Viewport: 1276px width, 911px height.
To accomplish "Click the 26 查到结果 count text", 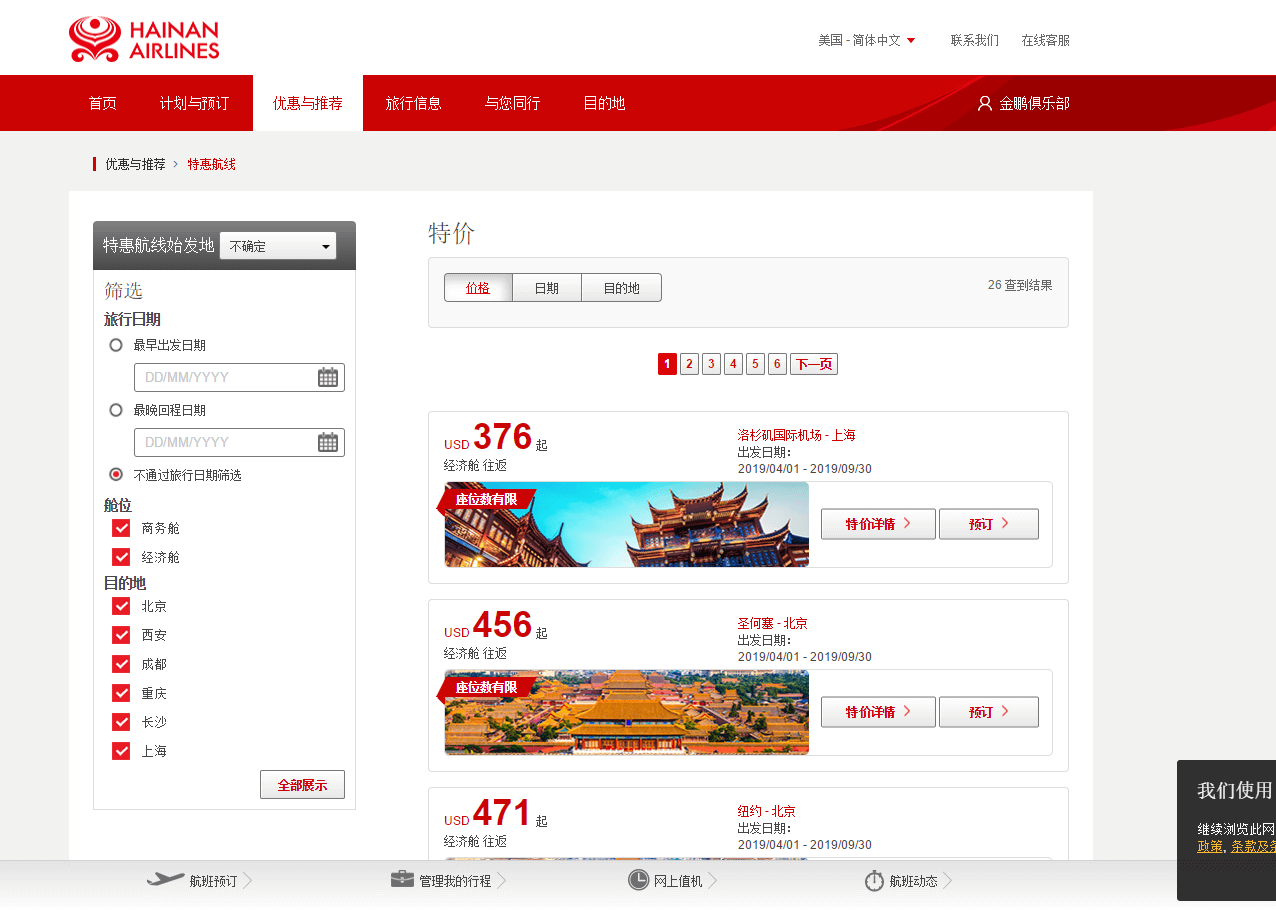I will click(1020, 285).
